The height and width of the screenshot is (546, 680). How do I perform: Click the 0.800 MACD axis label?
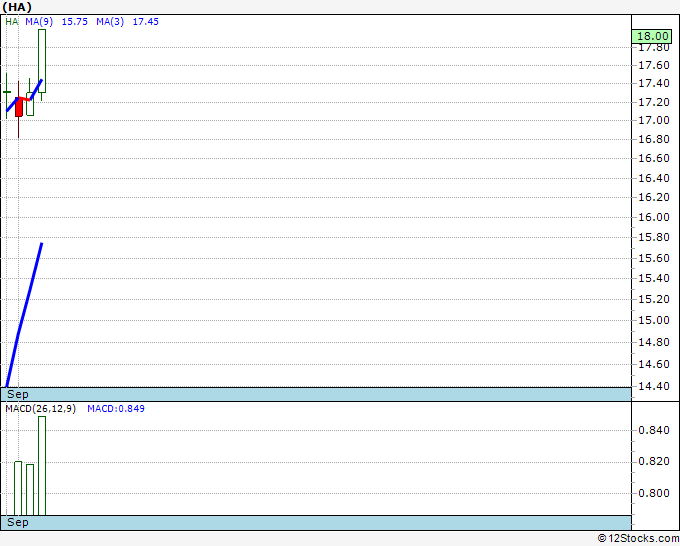click(x=654, y=493)
